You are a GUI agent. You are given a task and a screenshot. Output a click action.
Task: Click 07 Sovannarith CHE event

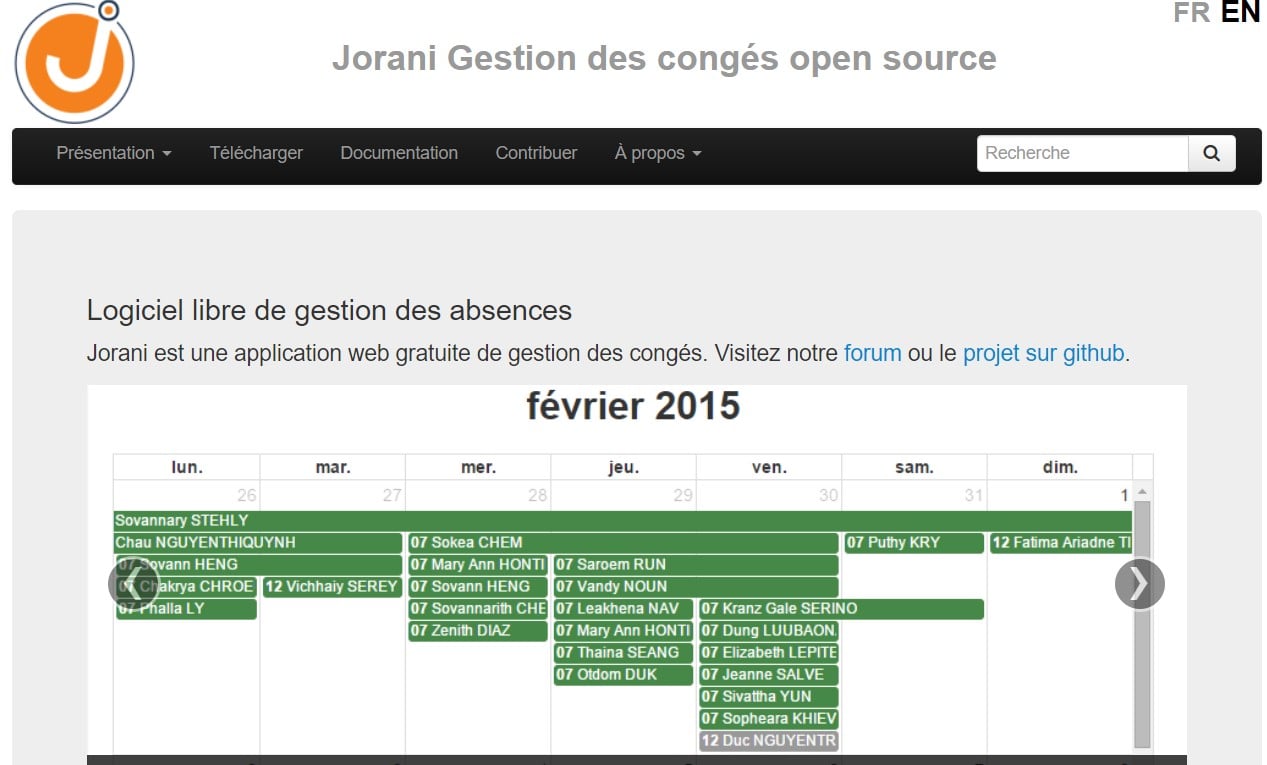(x=478, y=609)
